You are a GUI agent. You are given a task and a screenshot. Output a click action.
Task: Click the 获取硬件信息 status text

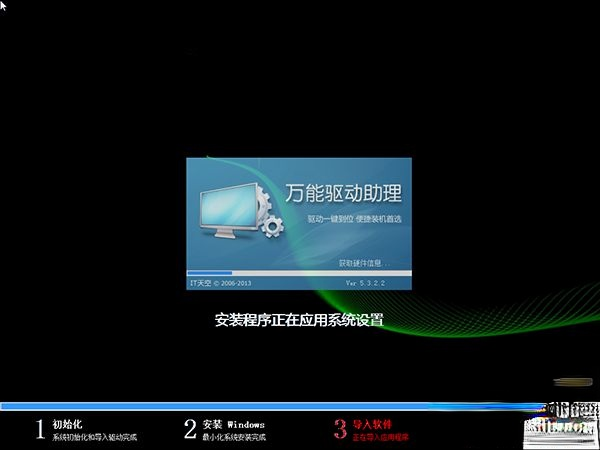point(364,263)
